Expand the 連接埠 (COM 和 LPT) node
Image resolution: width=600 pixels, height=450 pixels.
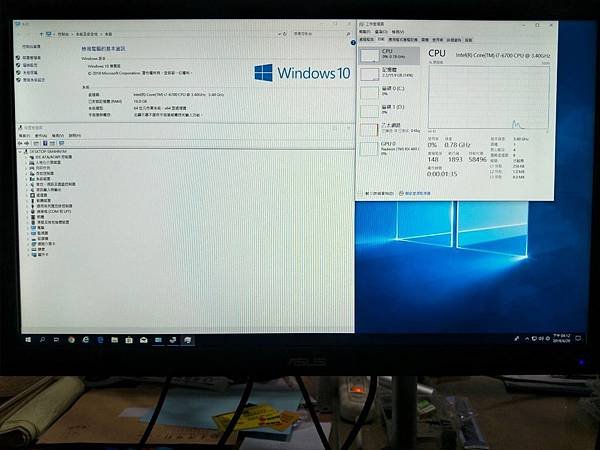coord(27,212)
